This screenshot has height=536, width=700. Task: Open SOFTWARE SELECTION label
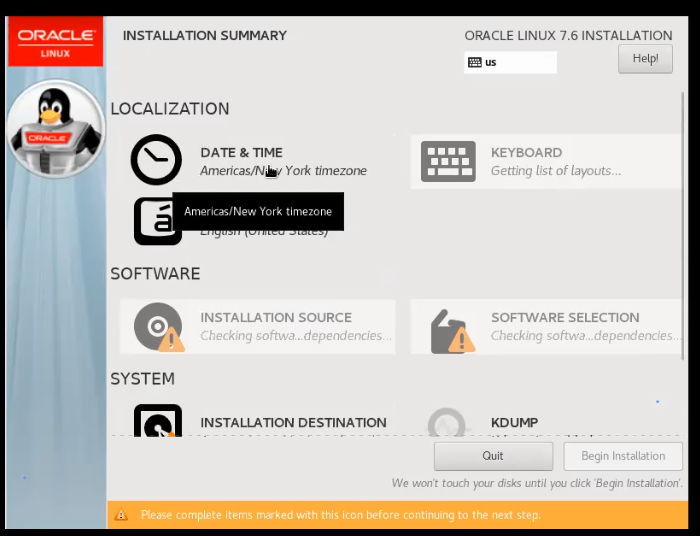(565, 317)
